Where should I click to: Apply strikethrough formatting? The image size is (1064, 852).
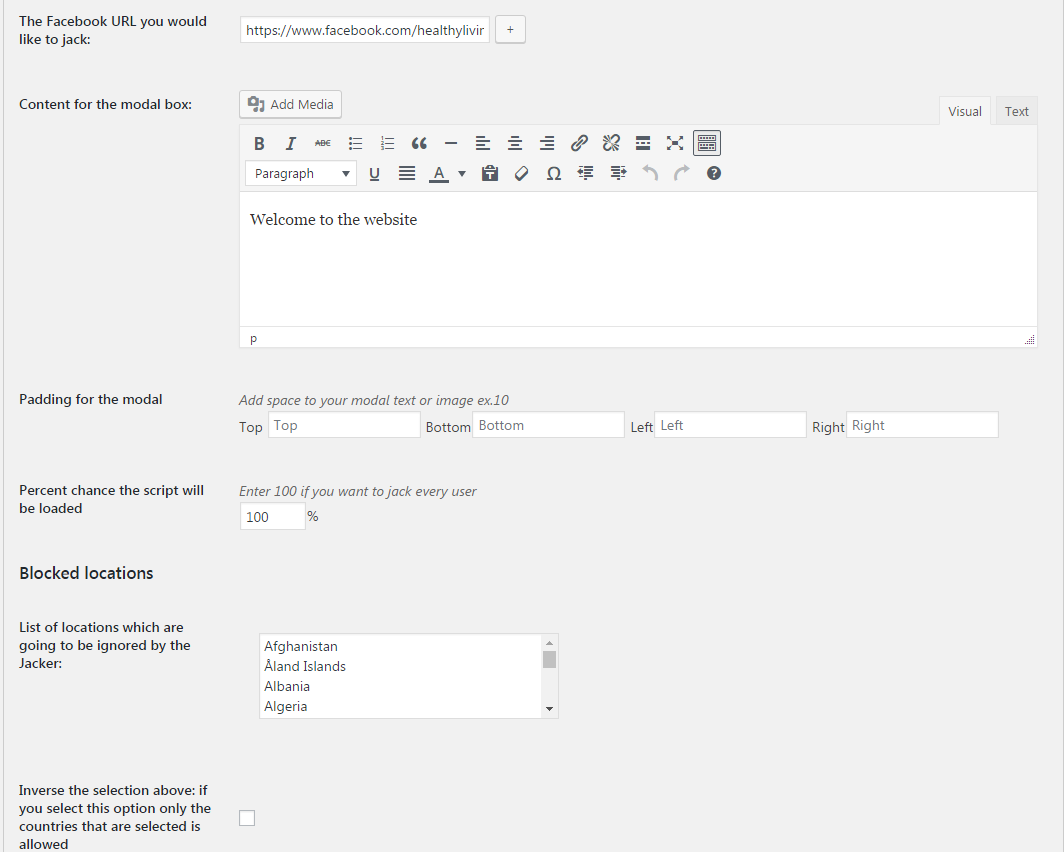[322, 143]
